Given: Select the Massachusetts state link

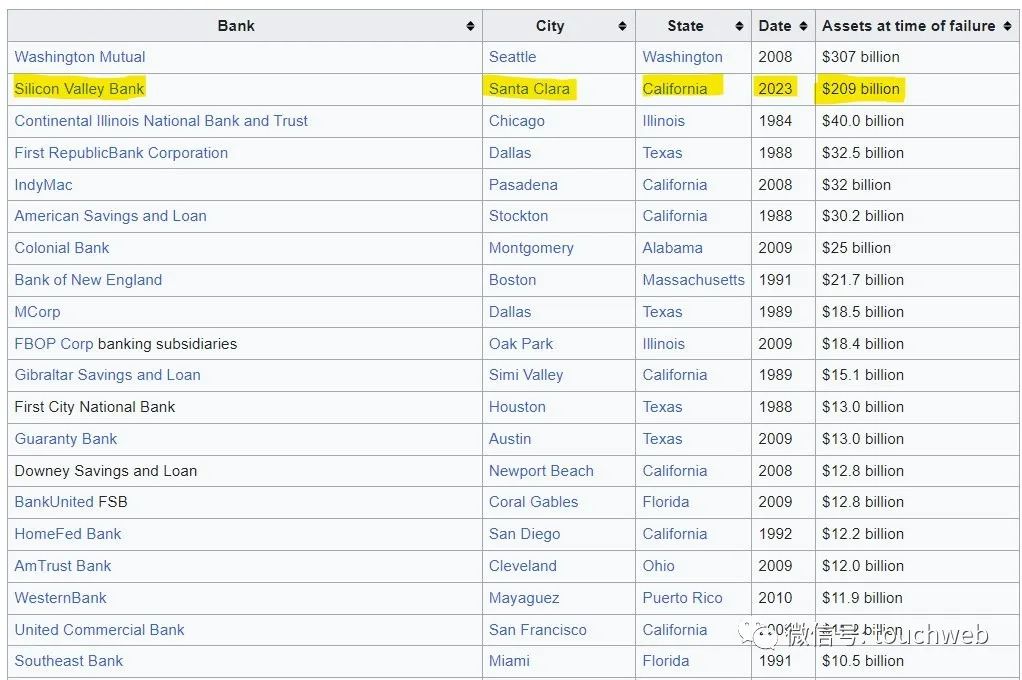Looking at the screenshot, I should point(693,280).
